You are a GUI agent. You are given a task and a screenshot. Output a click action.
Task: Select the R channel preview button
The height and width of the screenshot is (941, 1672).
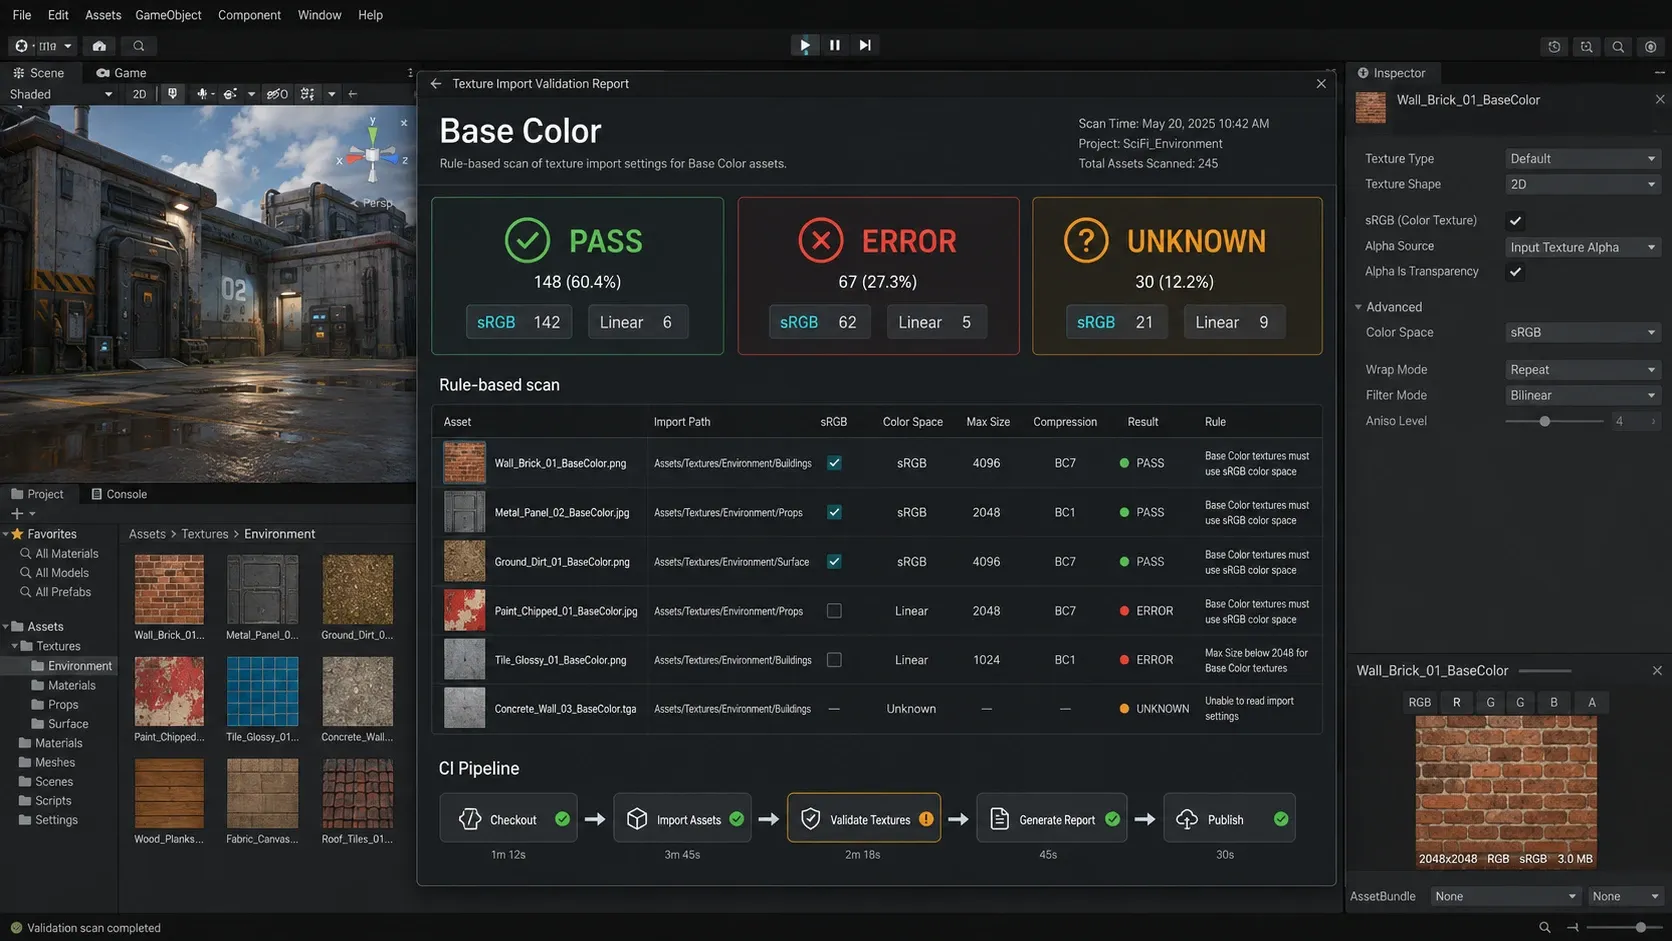coord(1456,702)
